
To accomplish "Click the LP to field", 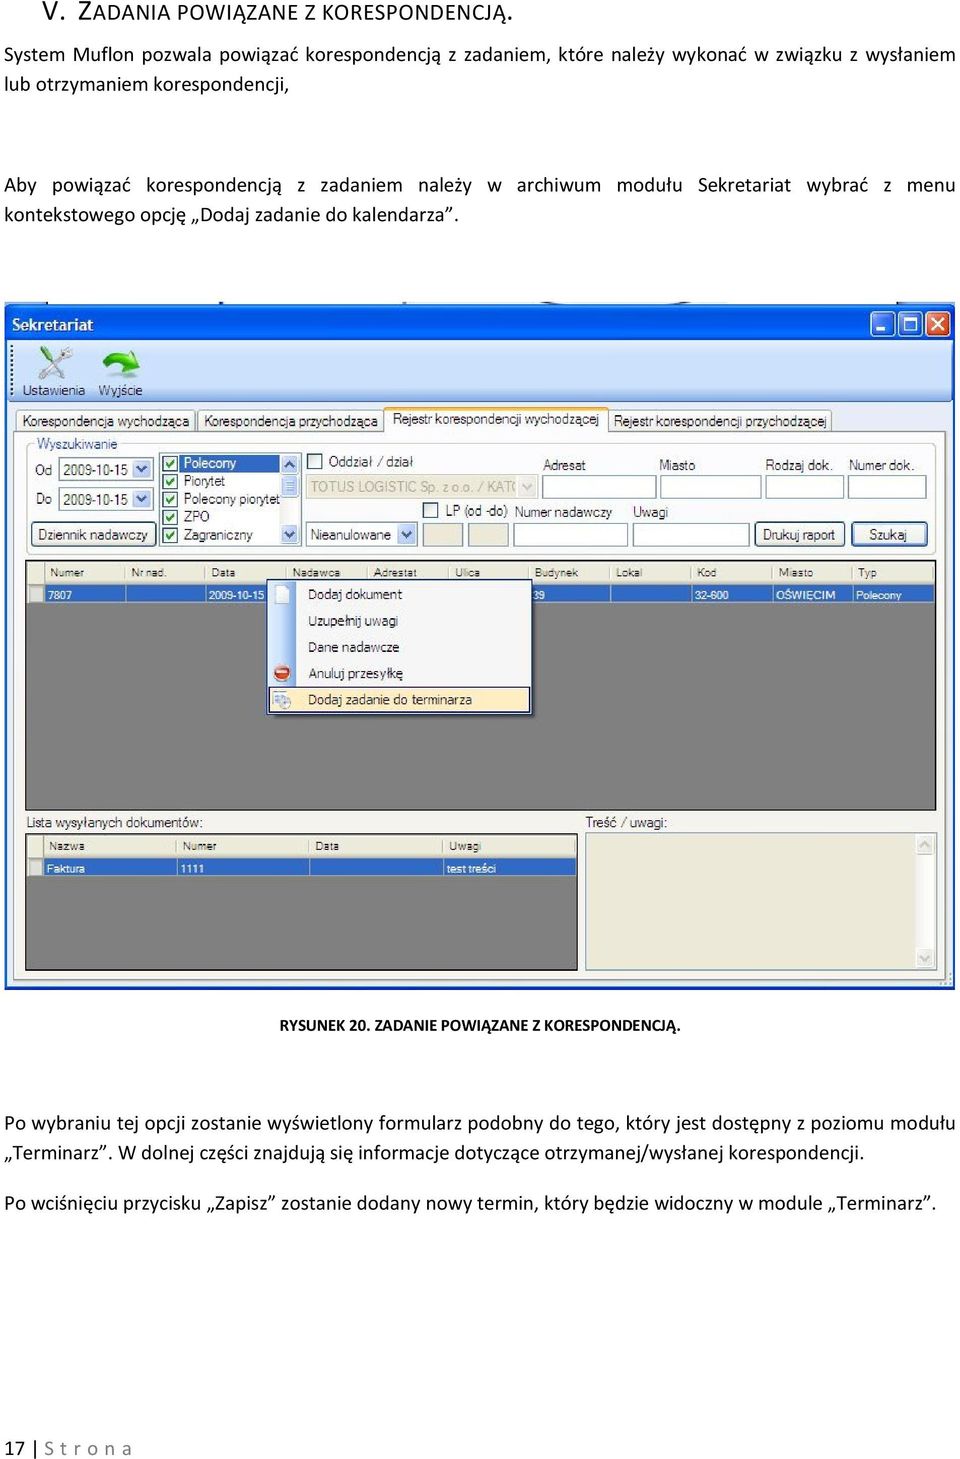I will [x=488, y=535].
